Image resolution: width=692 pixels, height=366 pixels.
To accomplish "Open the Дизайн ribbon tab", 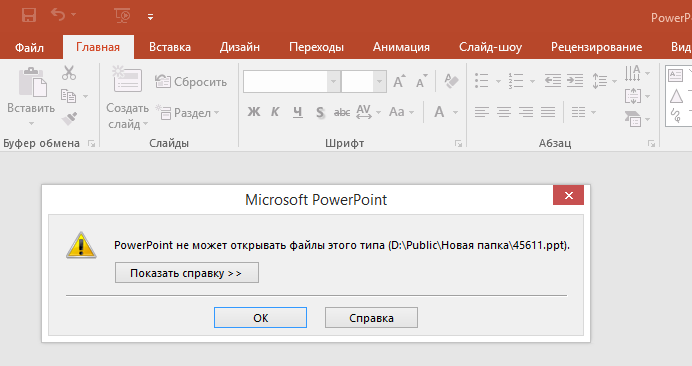I will (x=240, y=47).
